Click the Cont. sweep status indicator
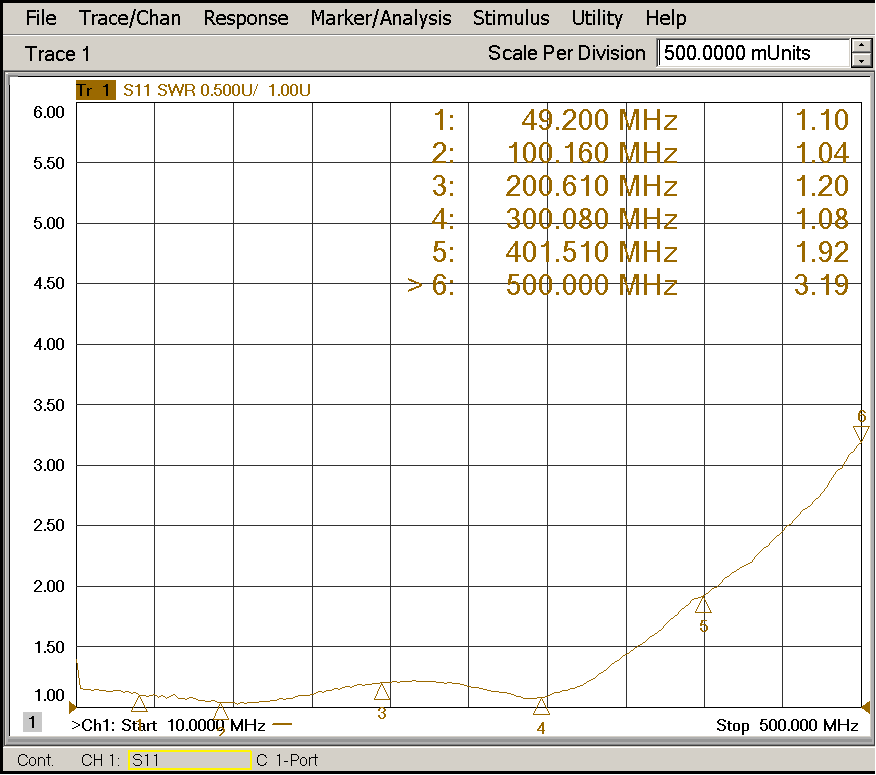Image resolution: width=876 pixels, height=775 pixels. click(36, 760)
